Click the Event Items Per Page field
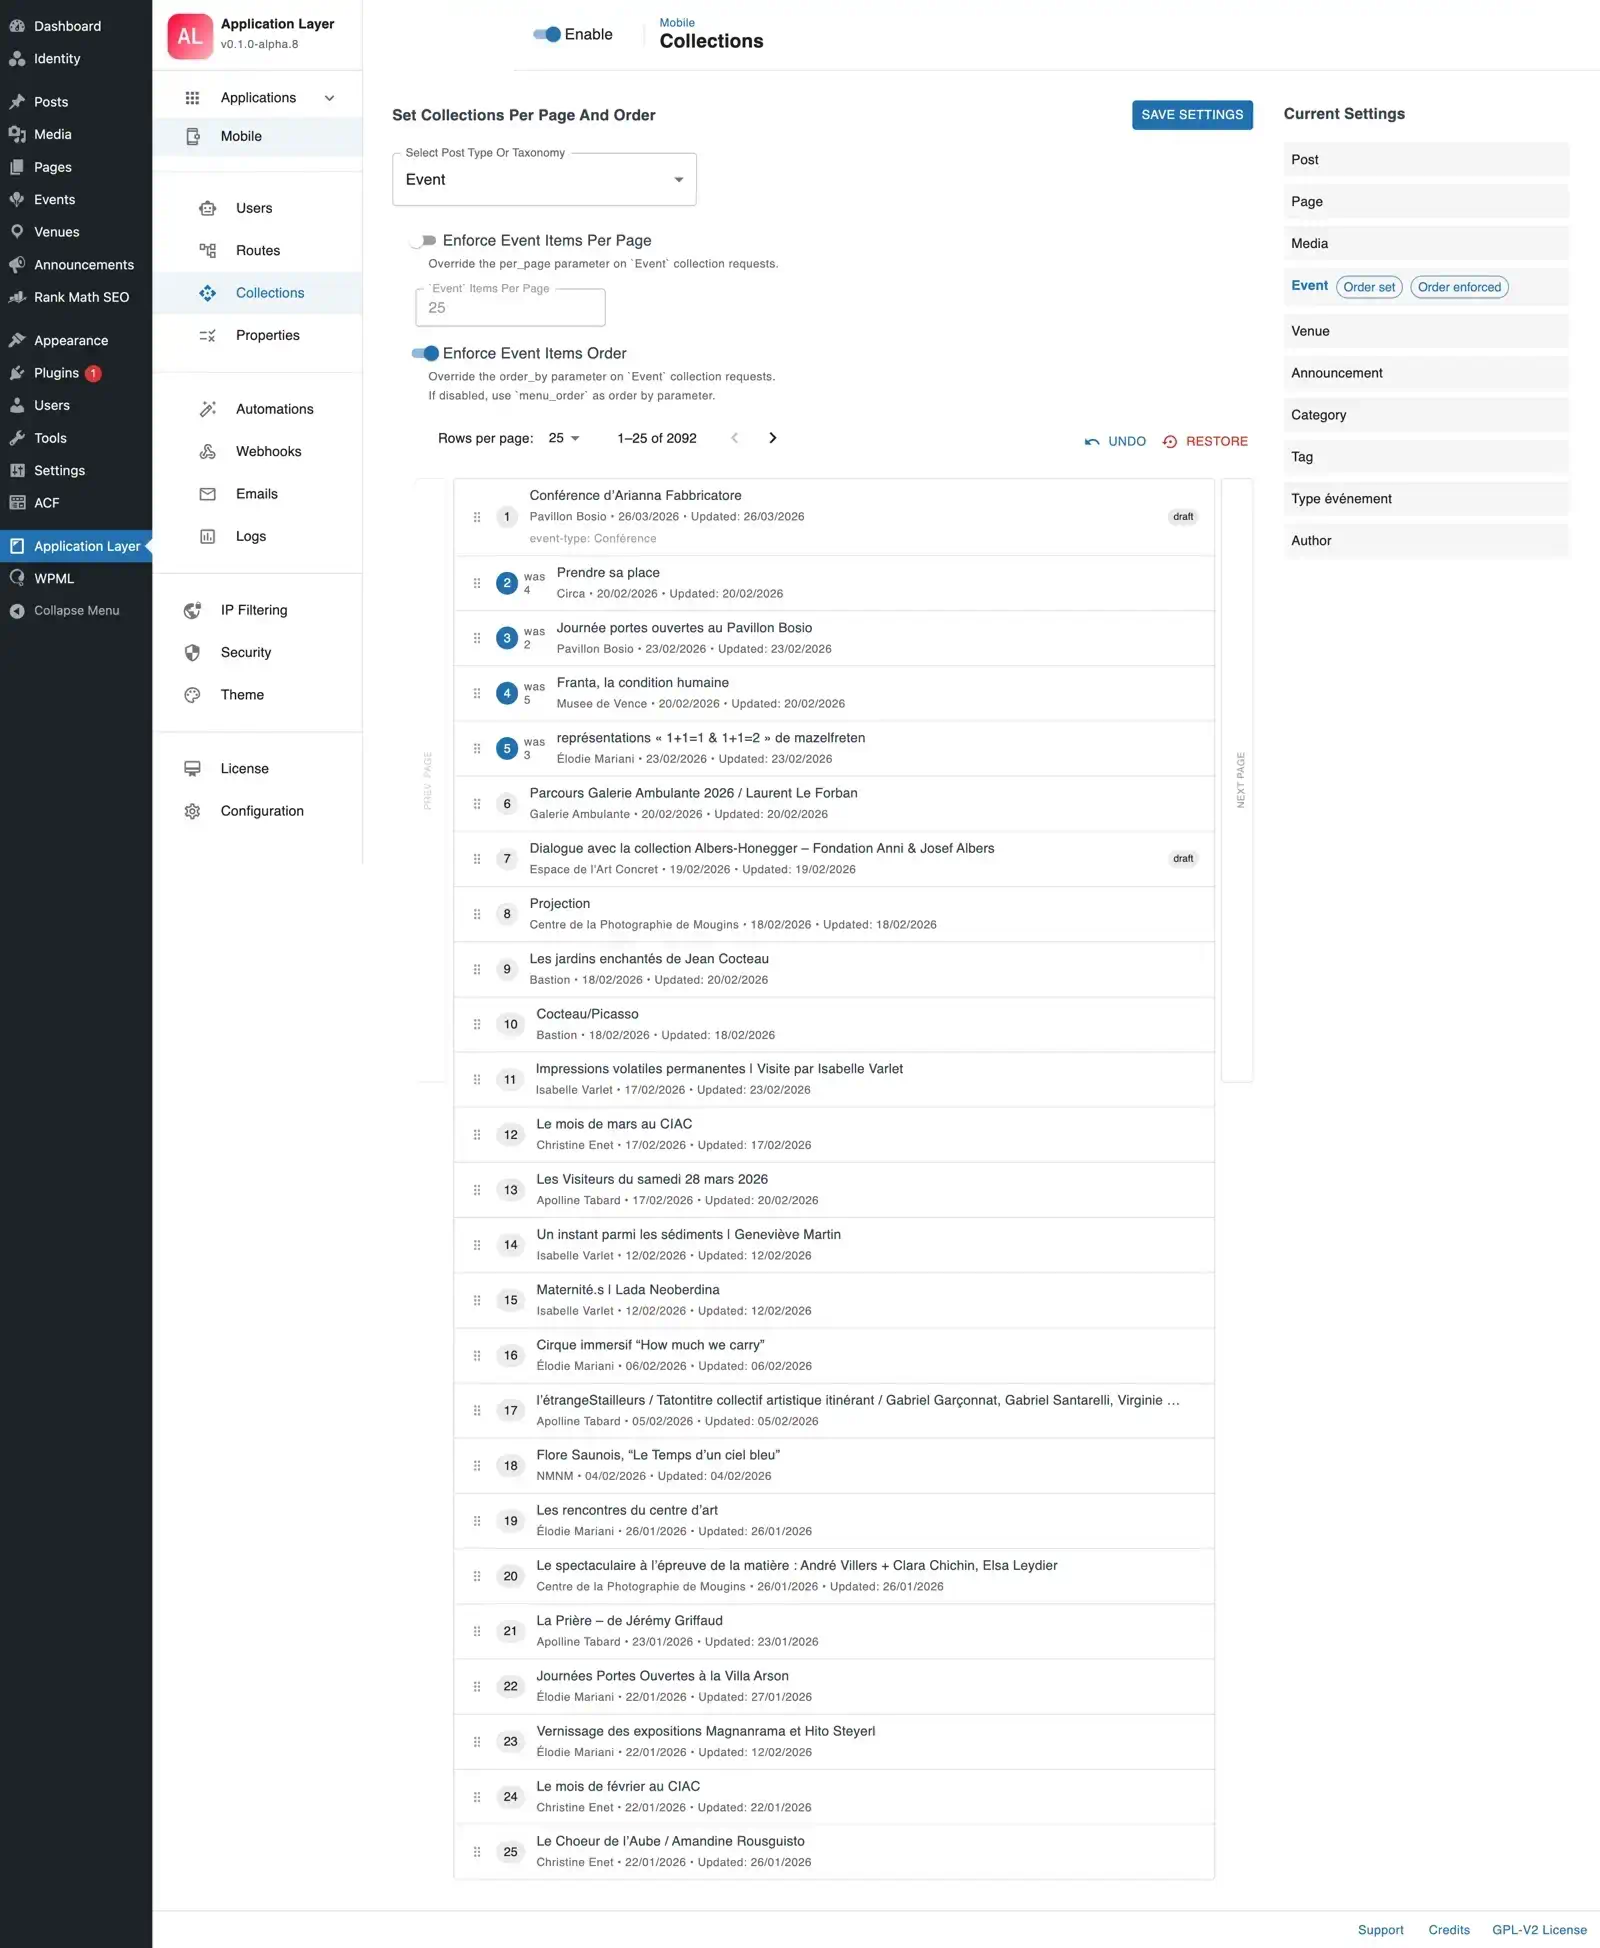This screenshot has height=1948, width=1600. 510,308
